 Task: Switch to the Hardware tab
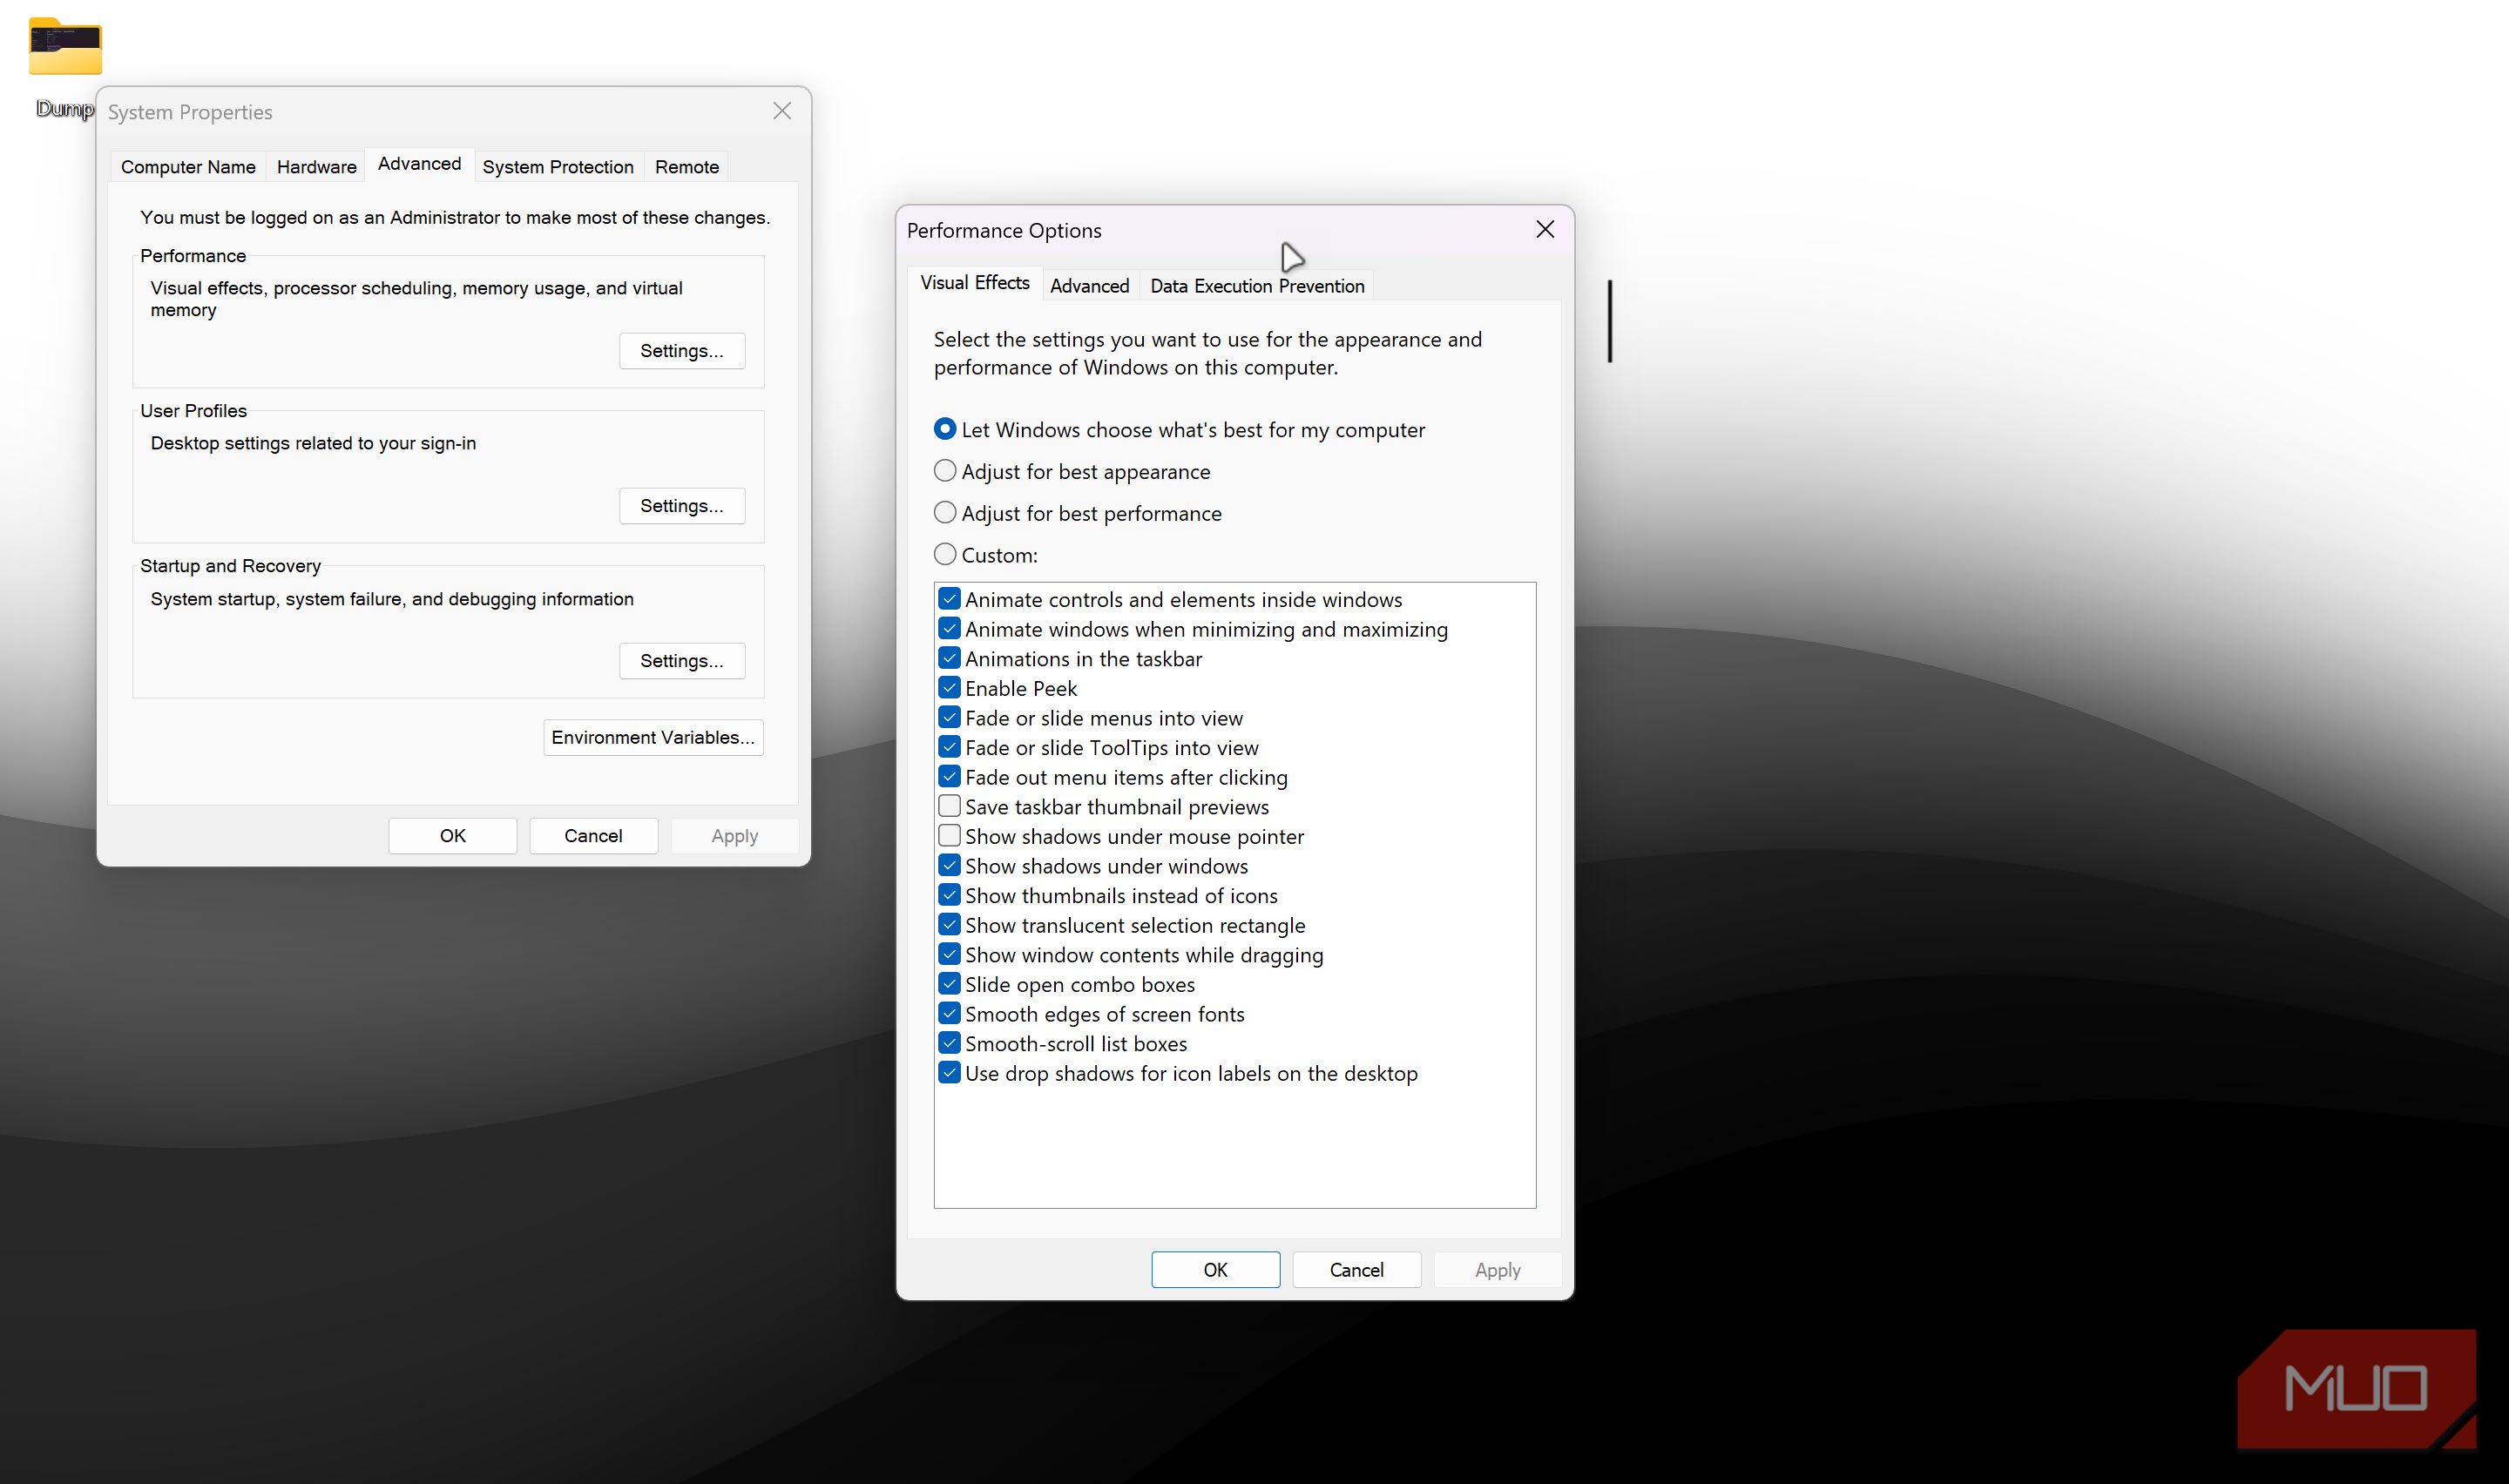[x=316, y=167]
